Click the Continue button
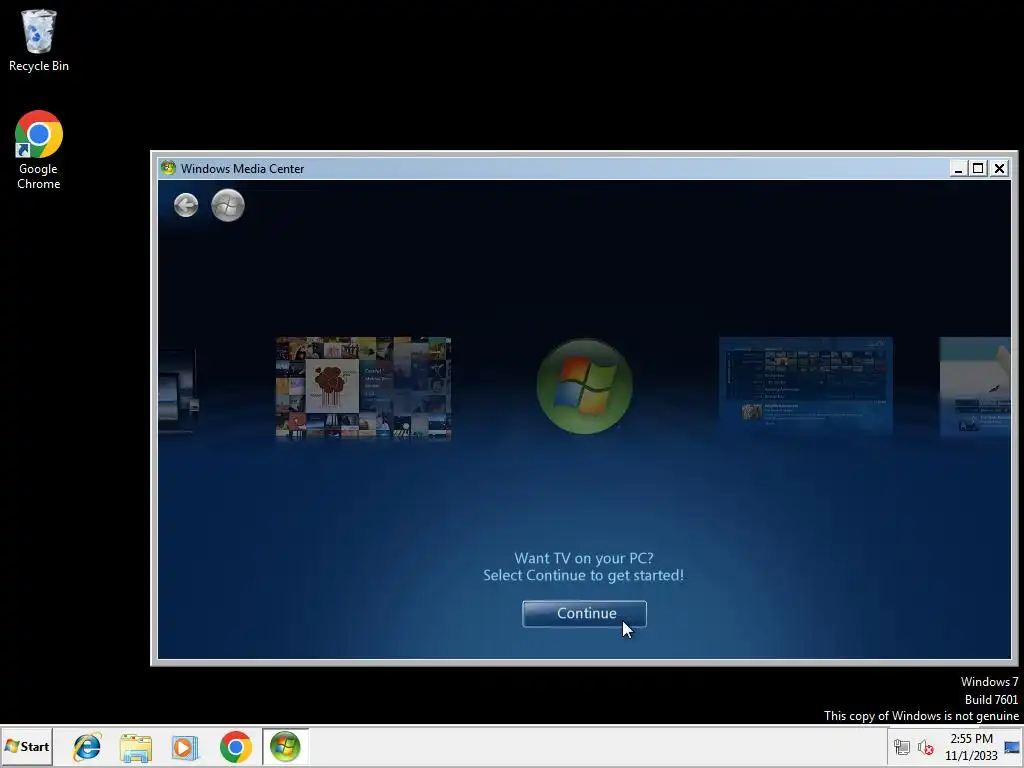Screen dimensions: 1024x768 (x=584, y=614)
